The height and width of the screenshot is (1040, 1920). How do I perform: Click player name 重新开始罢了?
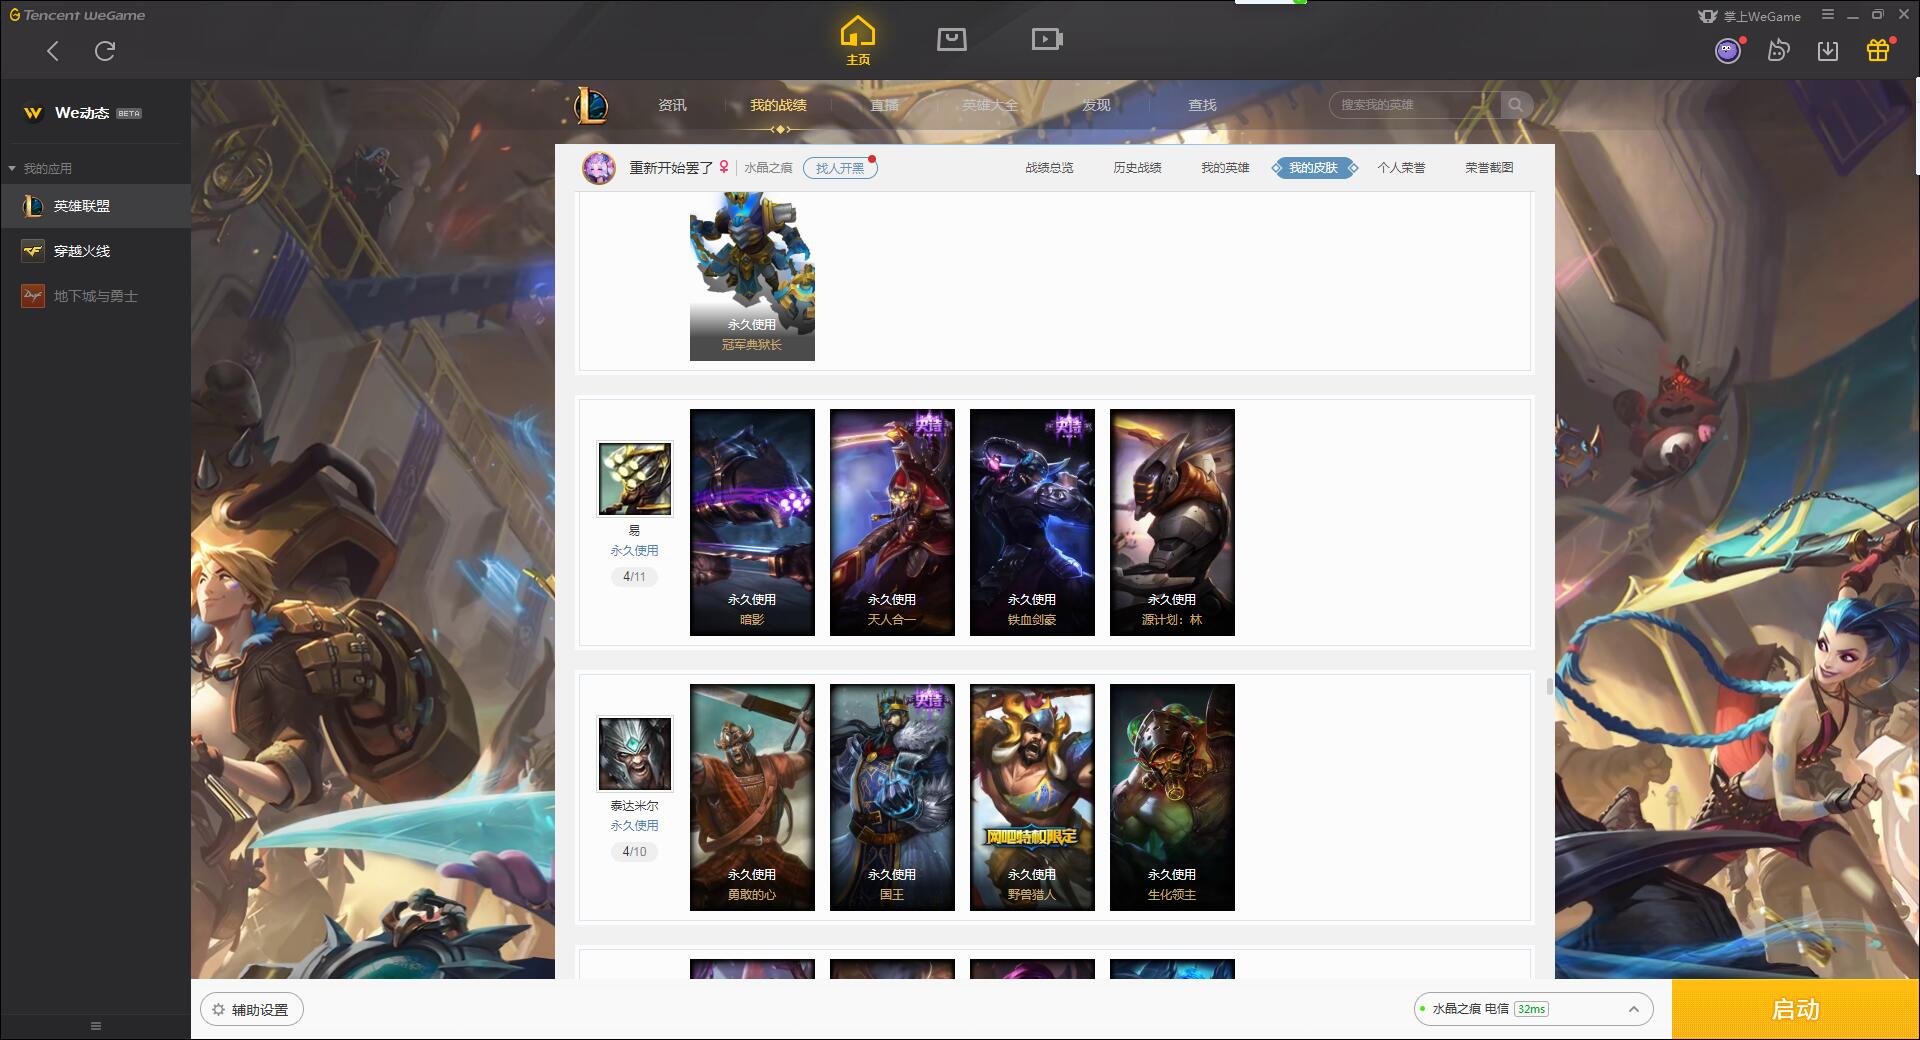click(x=670, y=168)
